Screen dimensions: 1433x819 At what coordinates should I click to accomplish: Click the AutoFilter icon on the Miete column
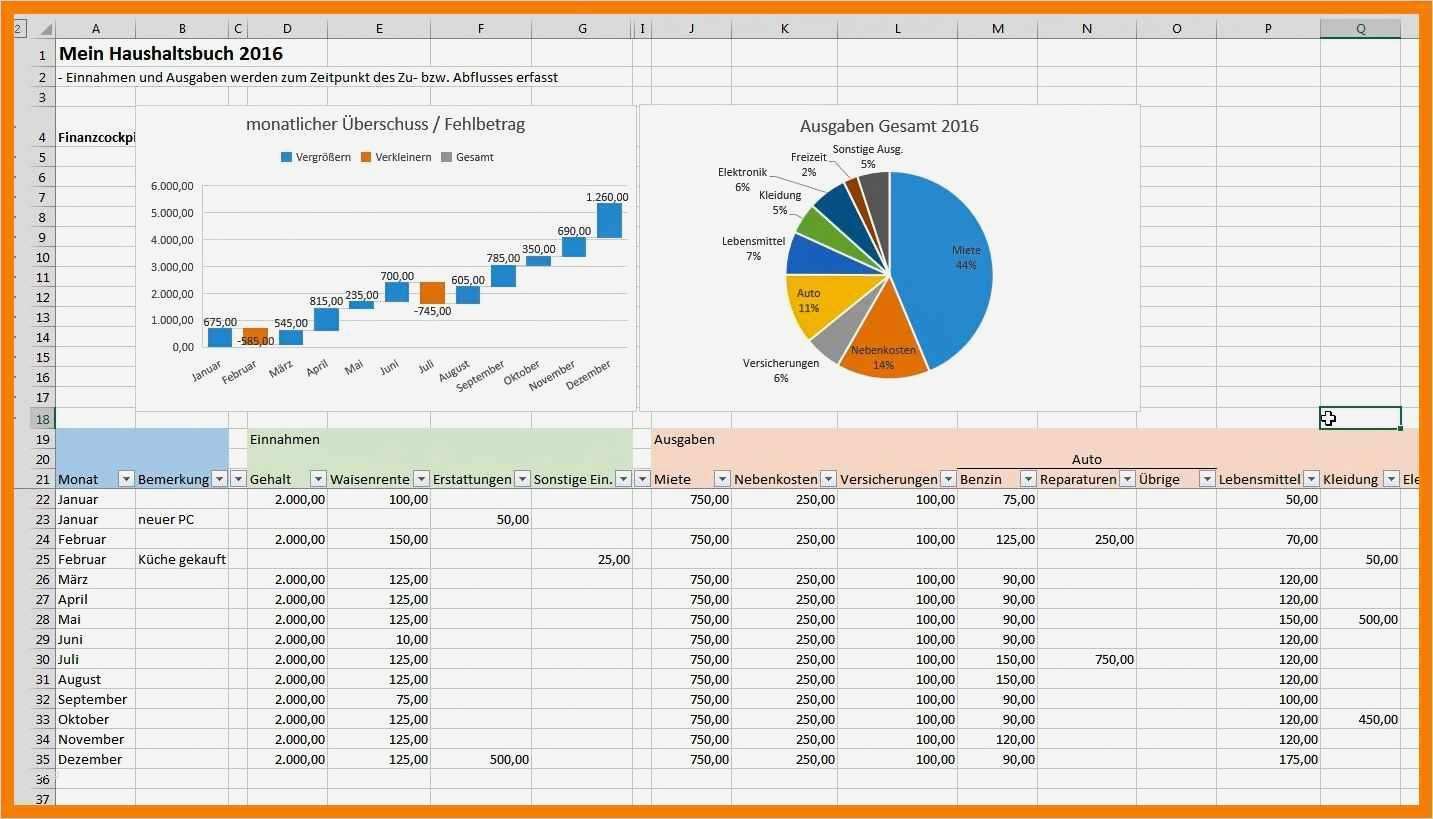(723, 479)
